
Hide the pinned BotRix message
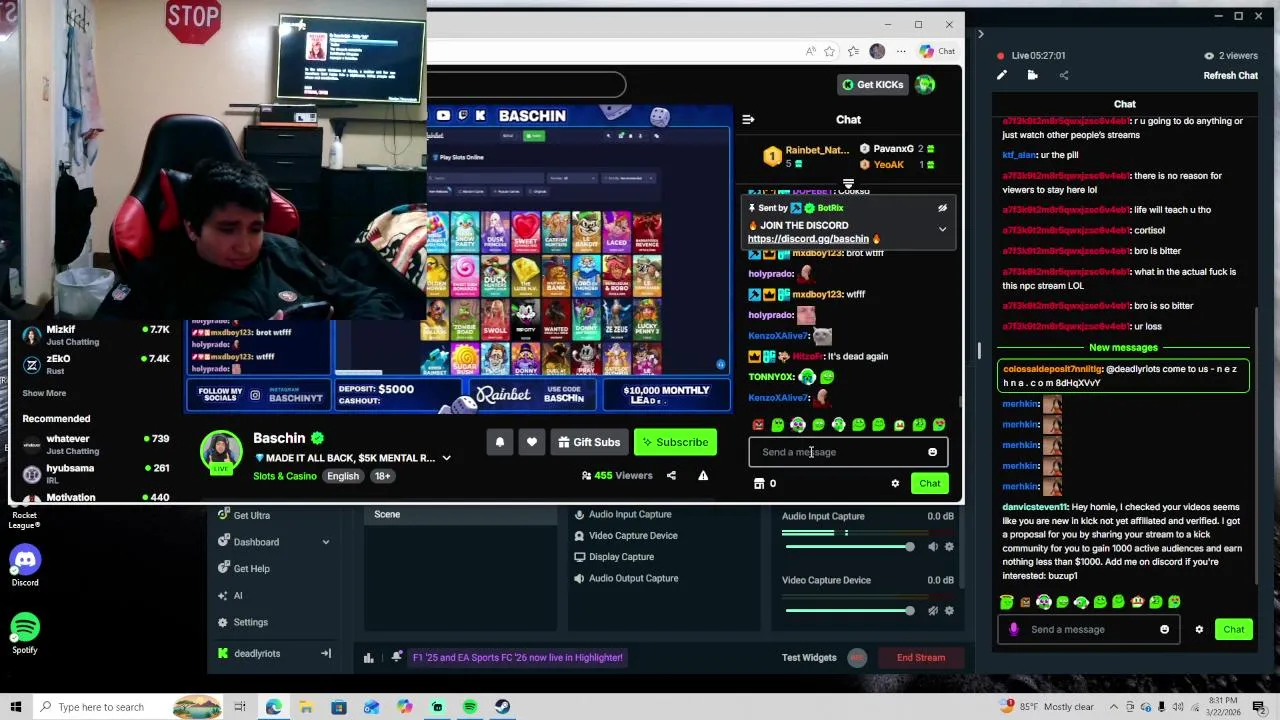coord(942,208)
